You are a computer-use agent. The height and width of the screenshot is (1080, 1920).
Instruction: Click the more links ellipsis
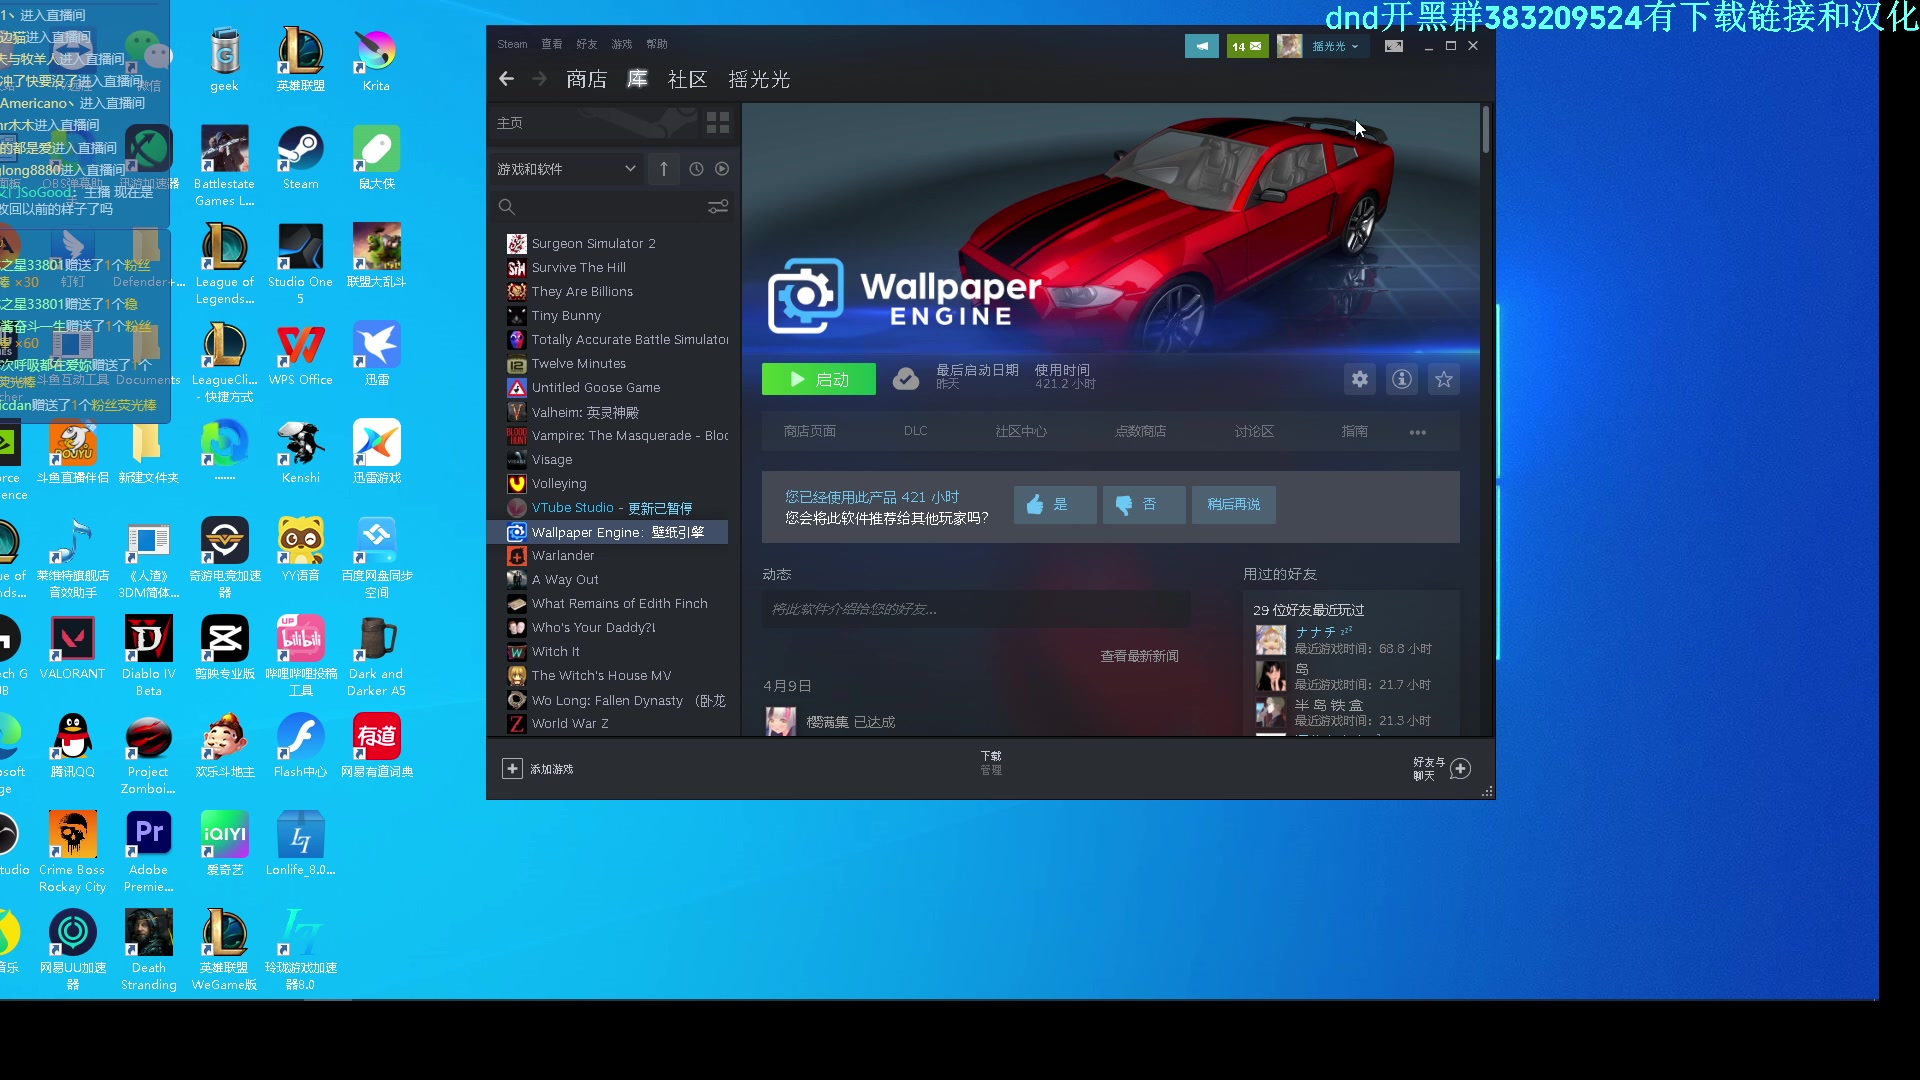(x=1418, y=432)
